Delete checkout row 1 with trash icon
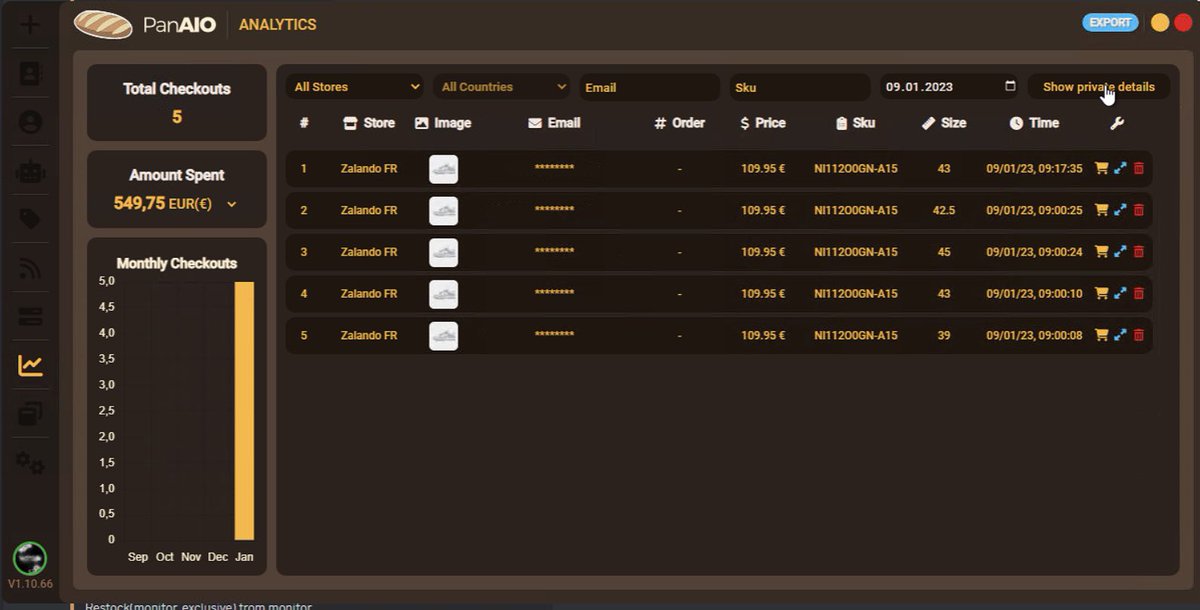Image resolution: width=1200 pixels, height=610 pixels. point(1139,168)
